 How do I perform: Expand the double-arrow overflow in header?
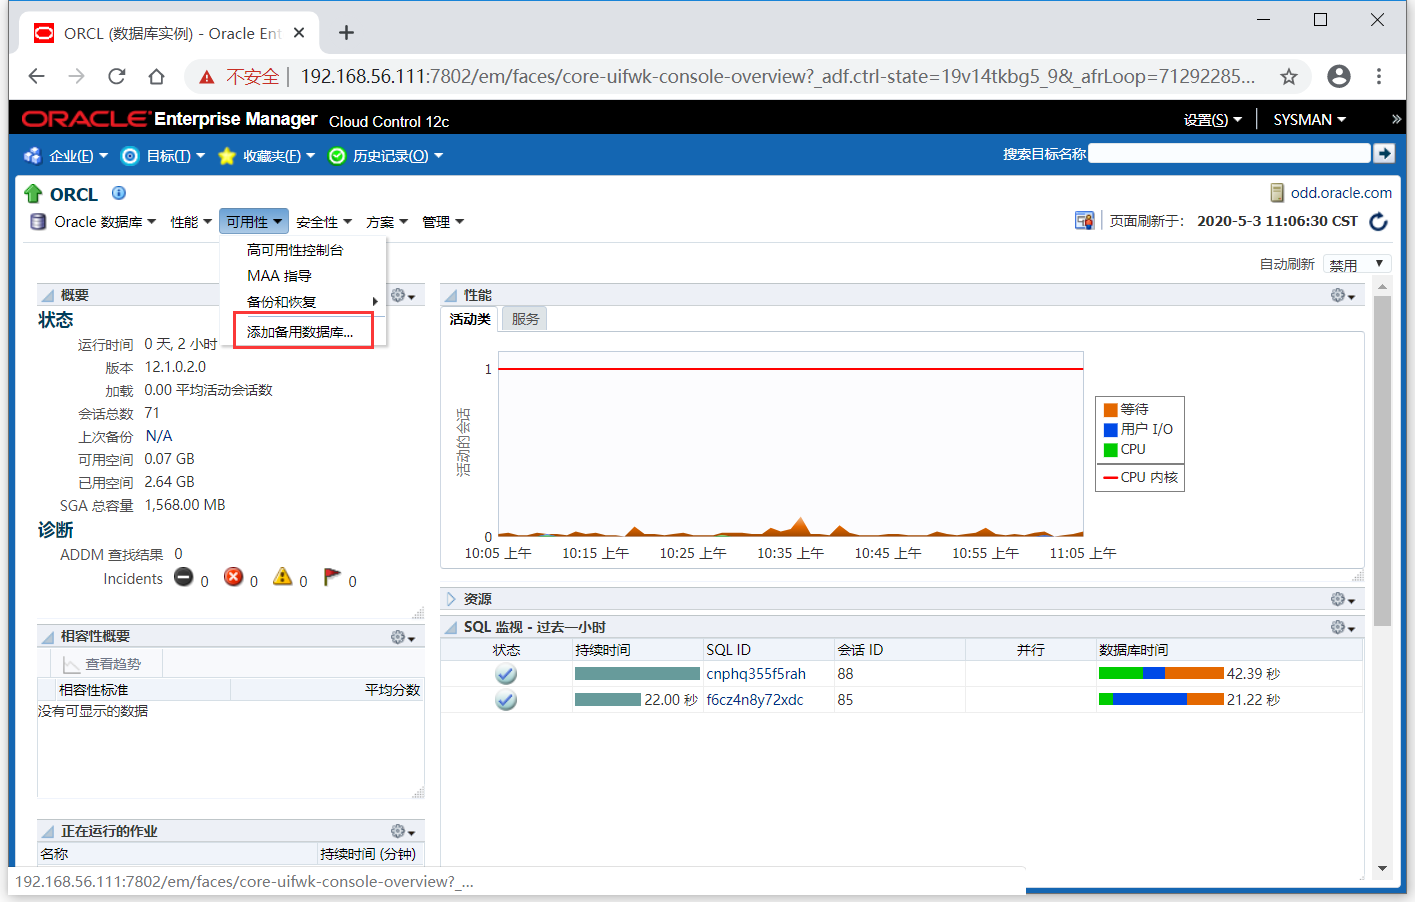click(x=1396, y=119)
